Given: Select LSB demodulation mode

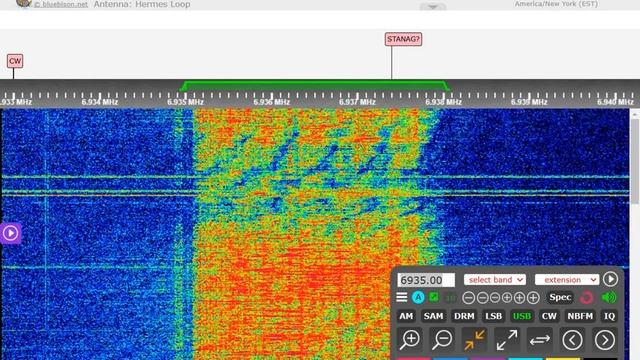Looking at the screenshot, I should coord(493,316).
